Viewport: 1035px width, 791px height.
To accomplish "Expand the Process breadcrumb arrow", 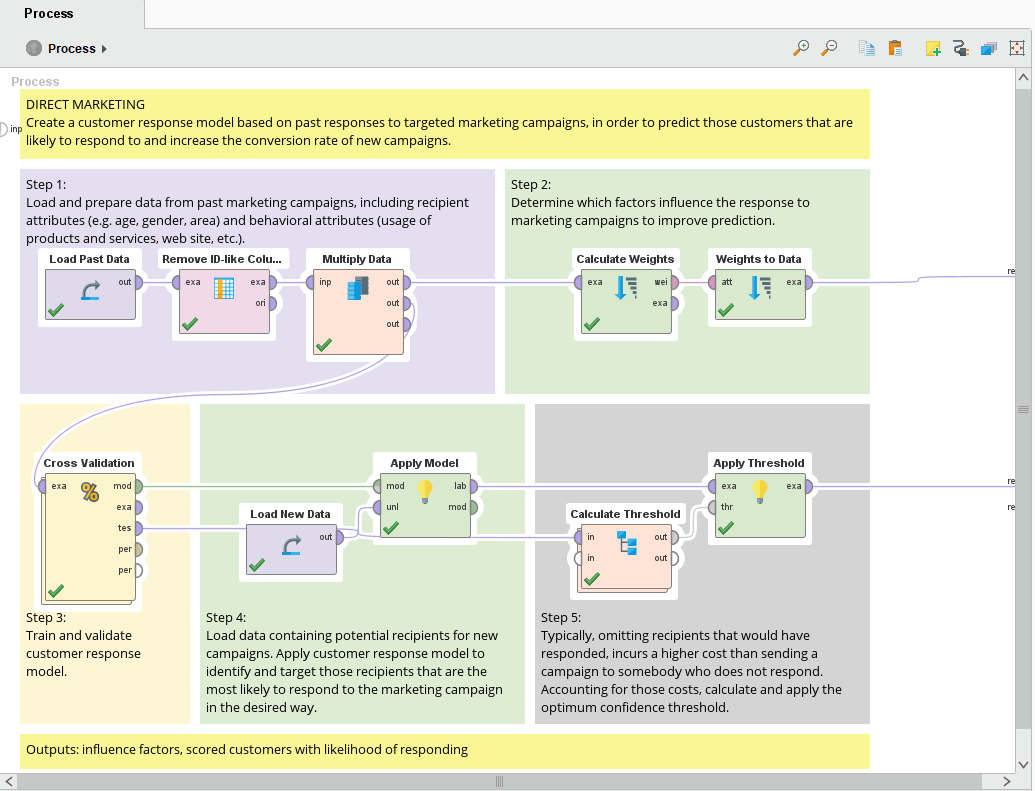I will (104, 49).
